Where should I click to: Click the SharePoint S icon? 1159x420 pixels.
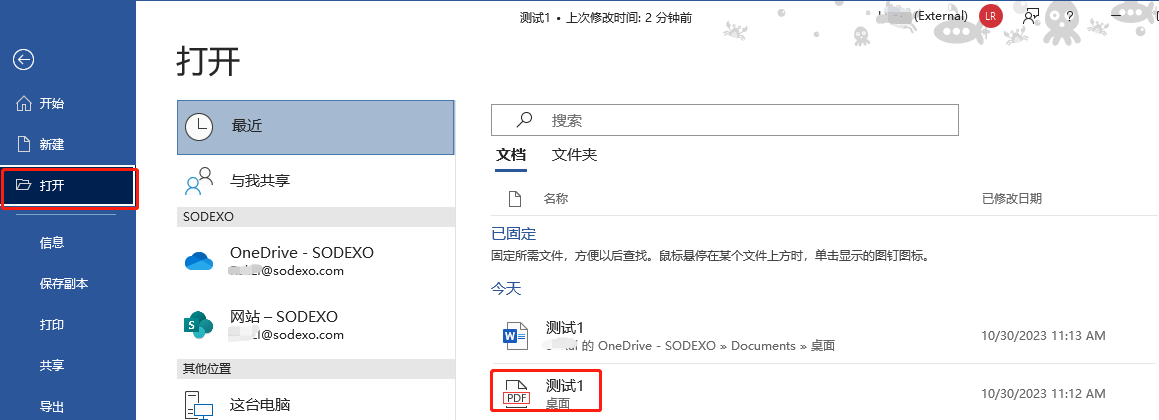point(198,325)
